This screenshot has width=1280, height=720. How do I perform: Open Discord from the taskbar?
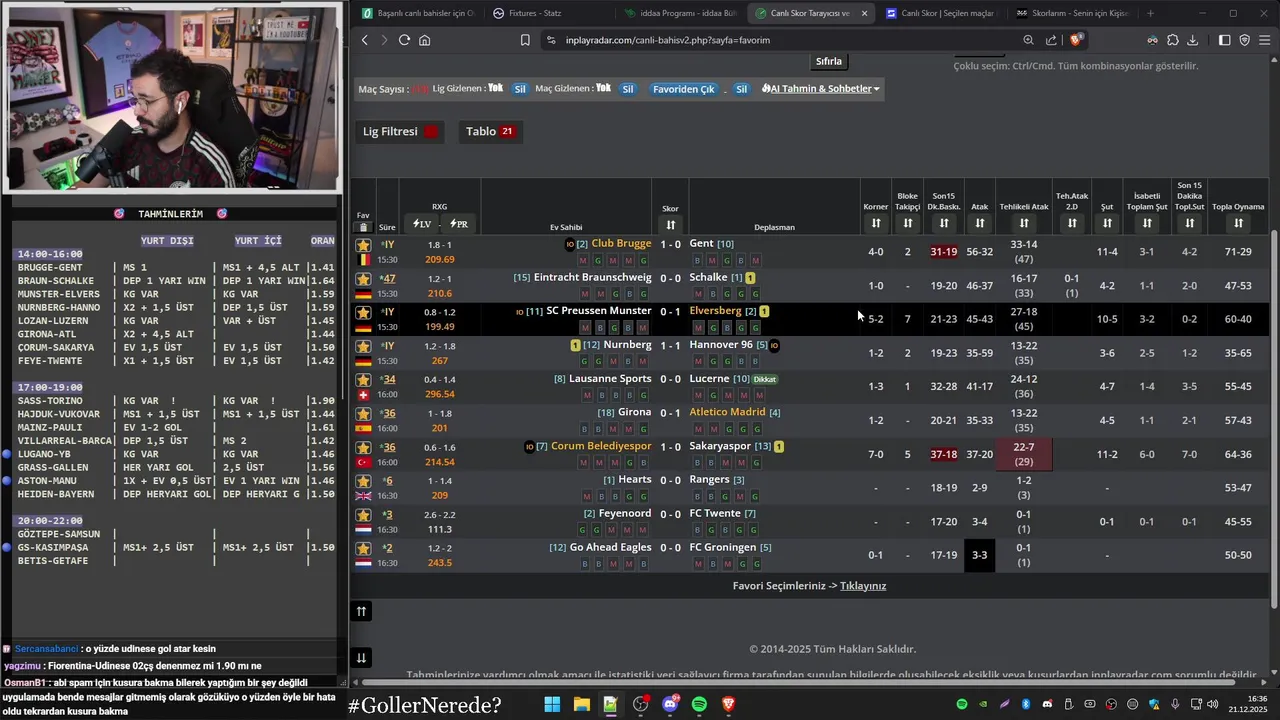pyautogui.click(x=670, y=704)
